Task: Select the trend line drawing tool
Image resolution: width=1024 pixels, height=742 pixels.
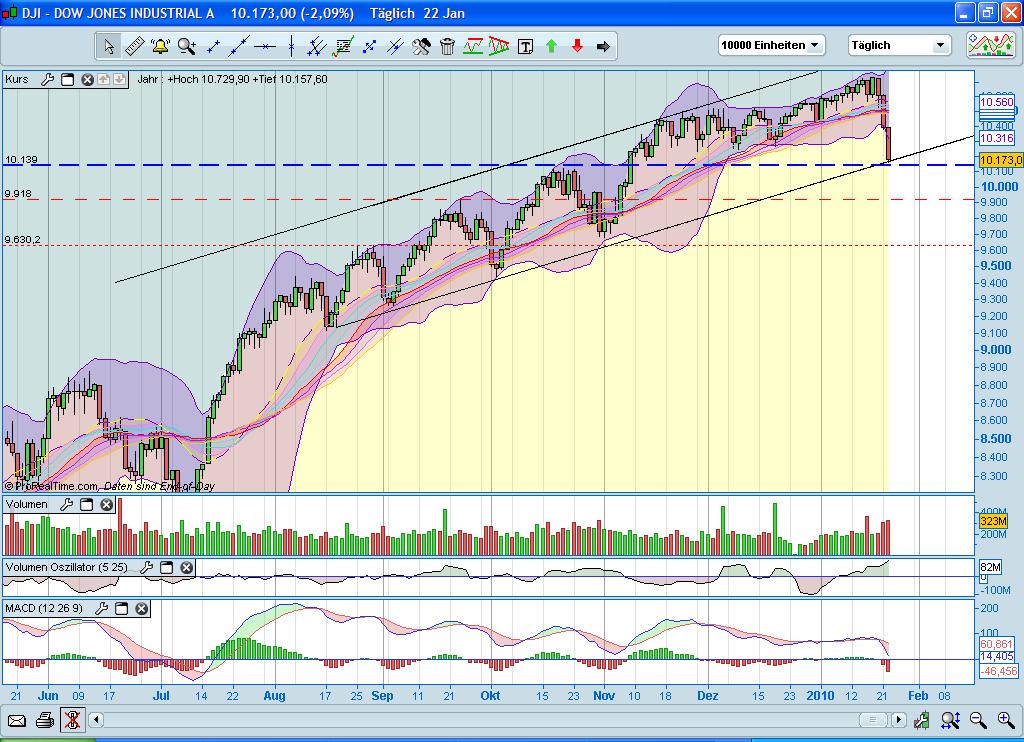Action: (x=238, y=46)
